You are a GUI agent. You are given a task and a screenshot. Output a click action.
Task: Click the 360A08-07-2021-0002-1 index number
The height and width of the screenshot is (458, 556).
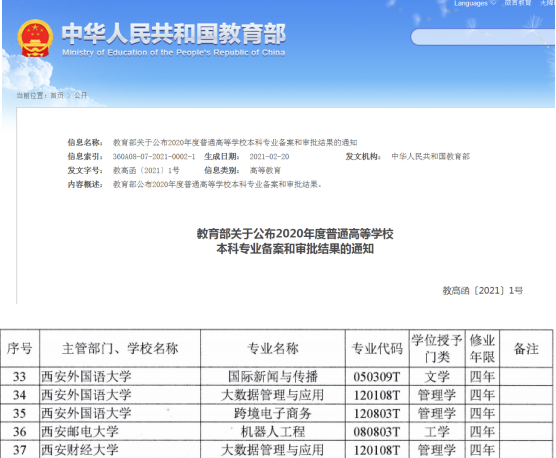click(x=154, y=156)
